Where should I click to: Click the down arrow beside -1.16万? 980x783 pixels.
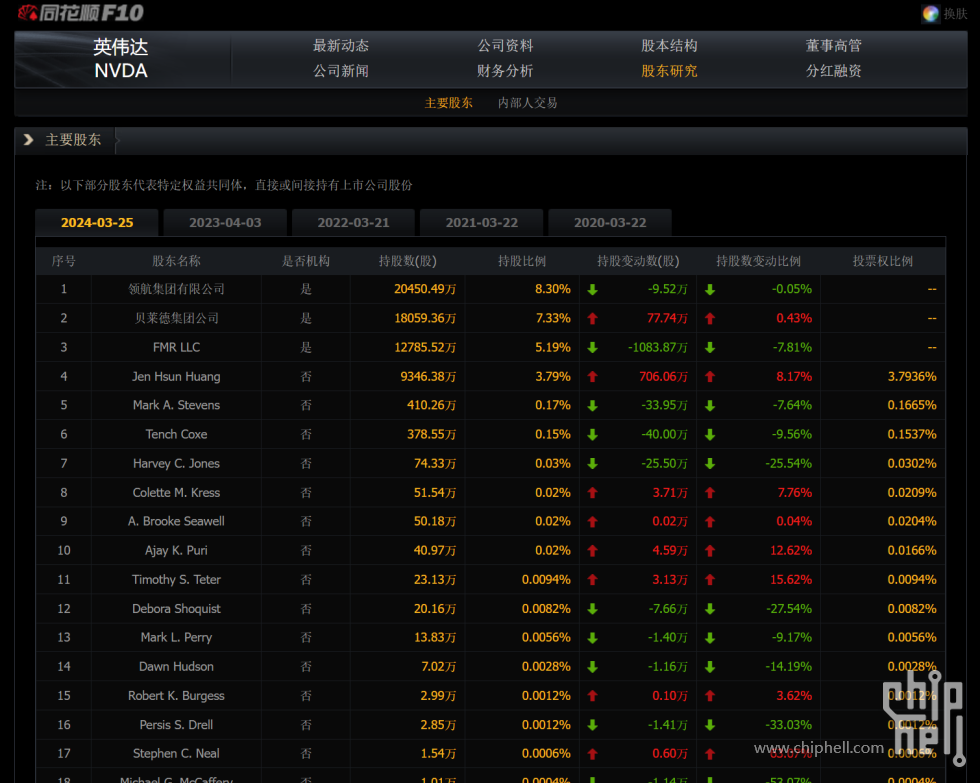pos(592,667)
